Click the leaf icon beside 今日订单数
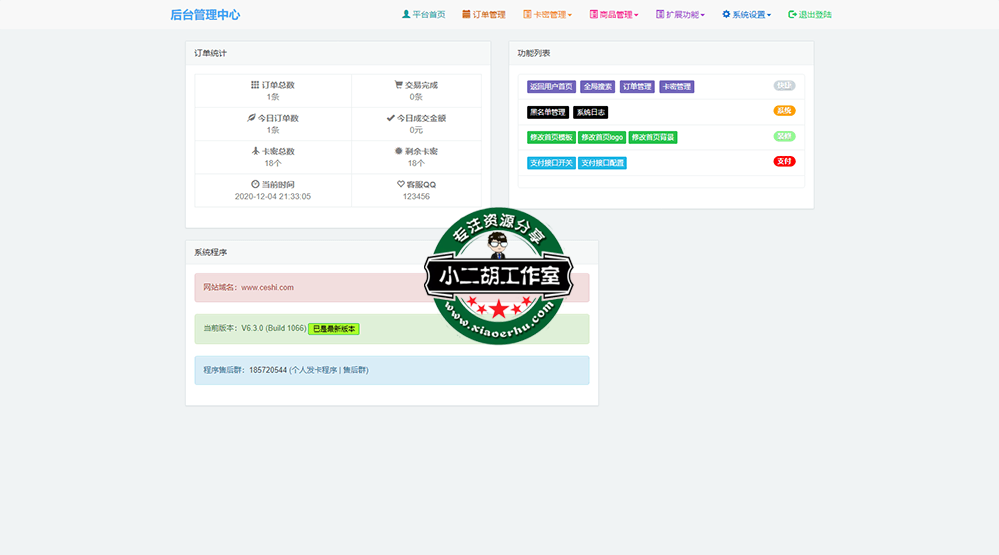999x555 pixels. coord(252,118)
